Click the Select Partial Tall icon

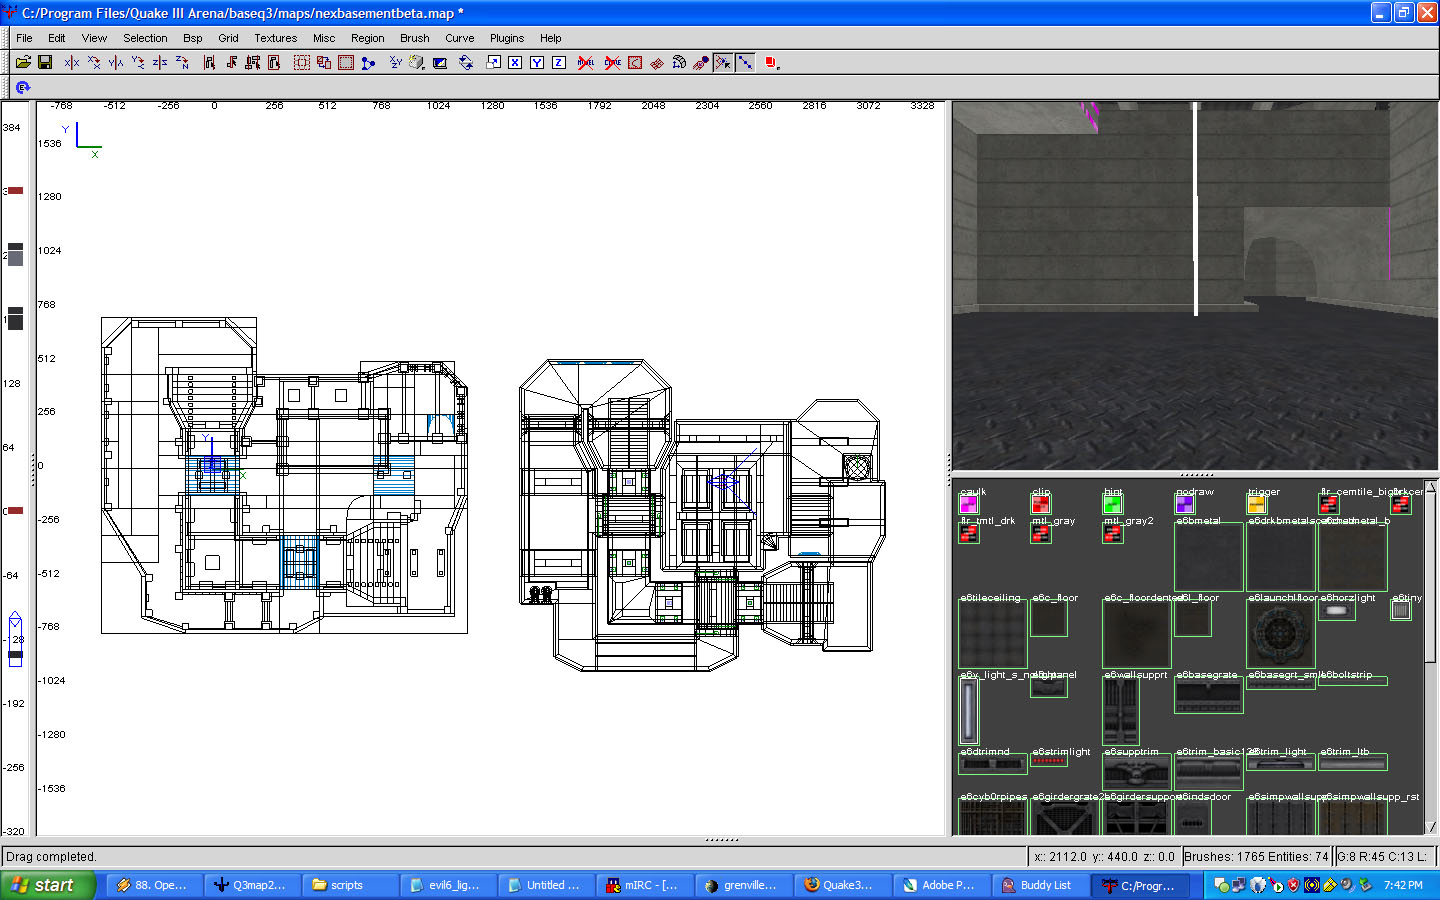(253, 62)
